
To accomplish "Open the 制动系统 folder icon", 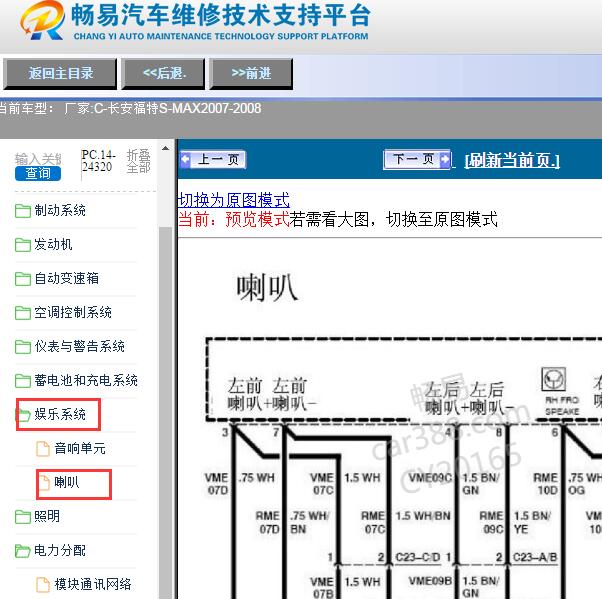I will tap(23, 211).
